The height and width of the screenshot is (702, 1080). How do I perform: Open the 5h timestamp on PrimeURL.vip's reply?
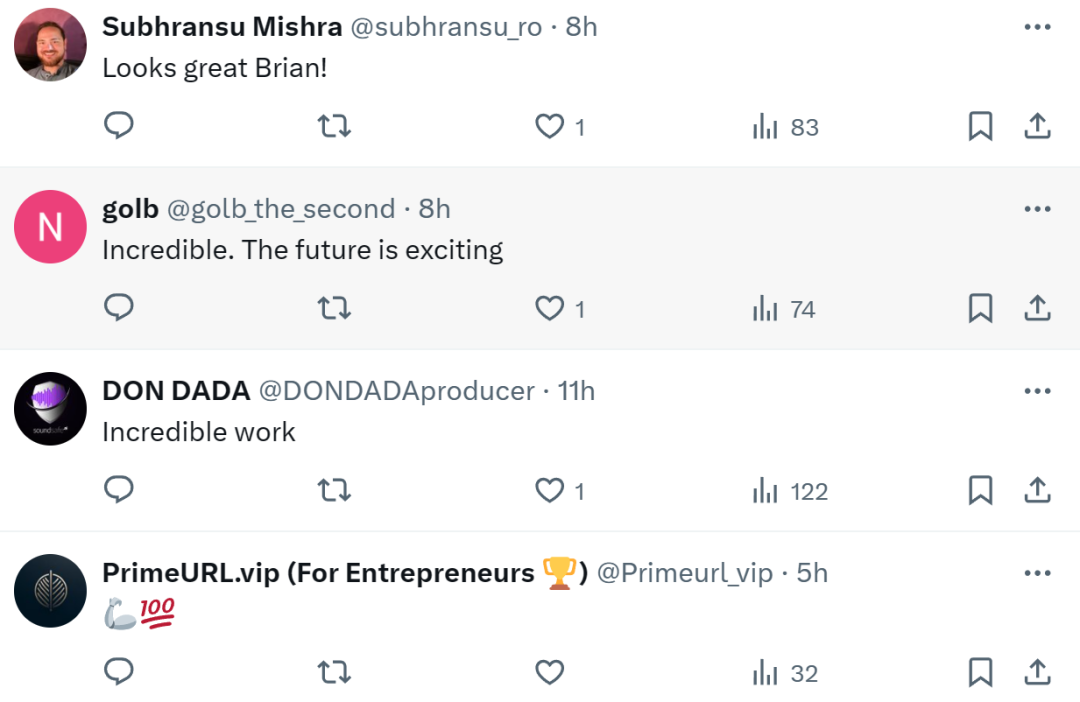click(812, 573)
